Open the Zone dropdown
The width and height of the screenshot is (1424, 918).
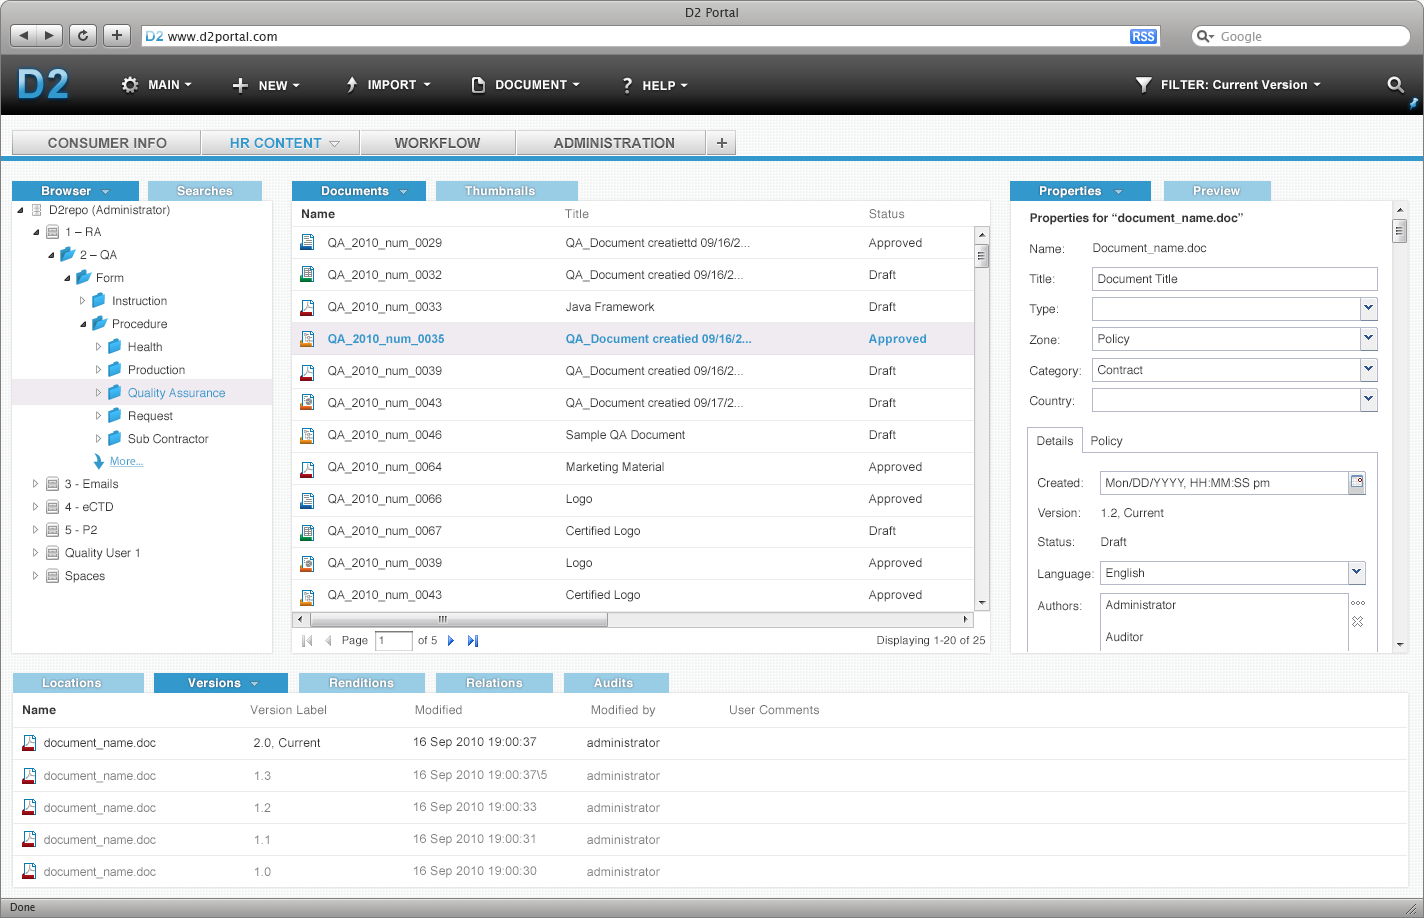1369,339
